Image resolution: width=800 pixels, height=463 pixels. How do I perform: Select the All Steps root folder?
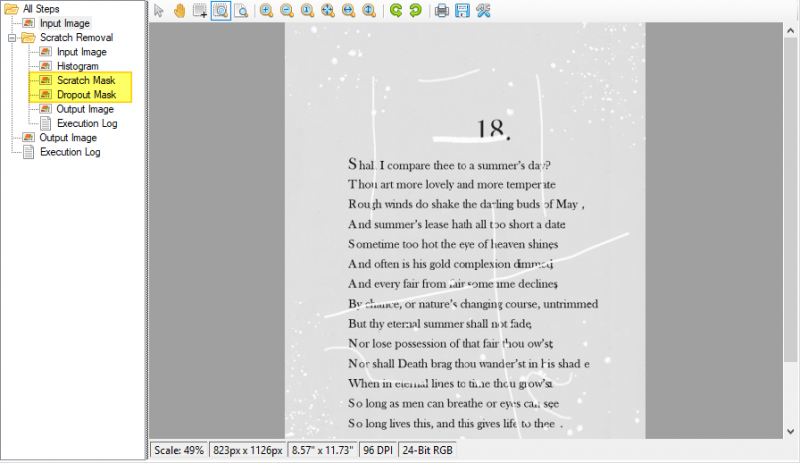tap(41, 9)
